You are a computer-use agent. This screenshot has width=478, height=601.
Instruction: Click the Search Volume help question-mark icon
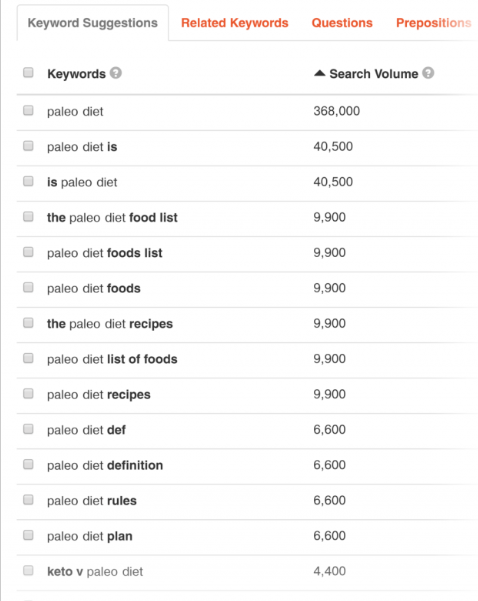coord(428,73)
